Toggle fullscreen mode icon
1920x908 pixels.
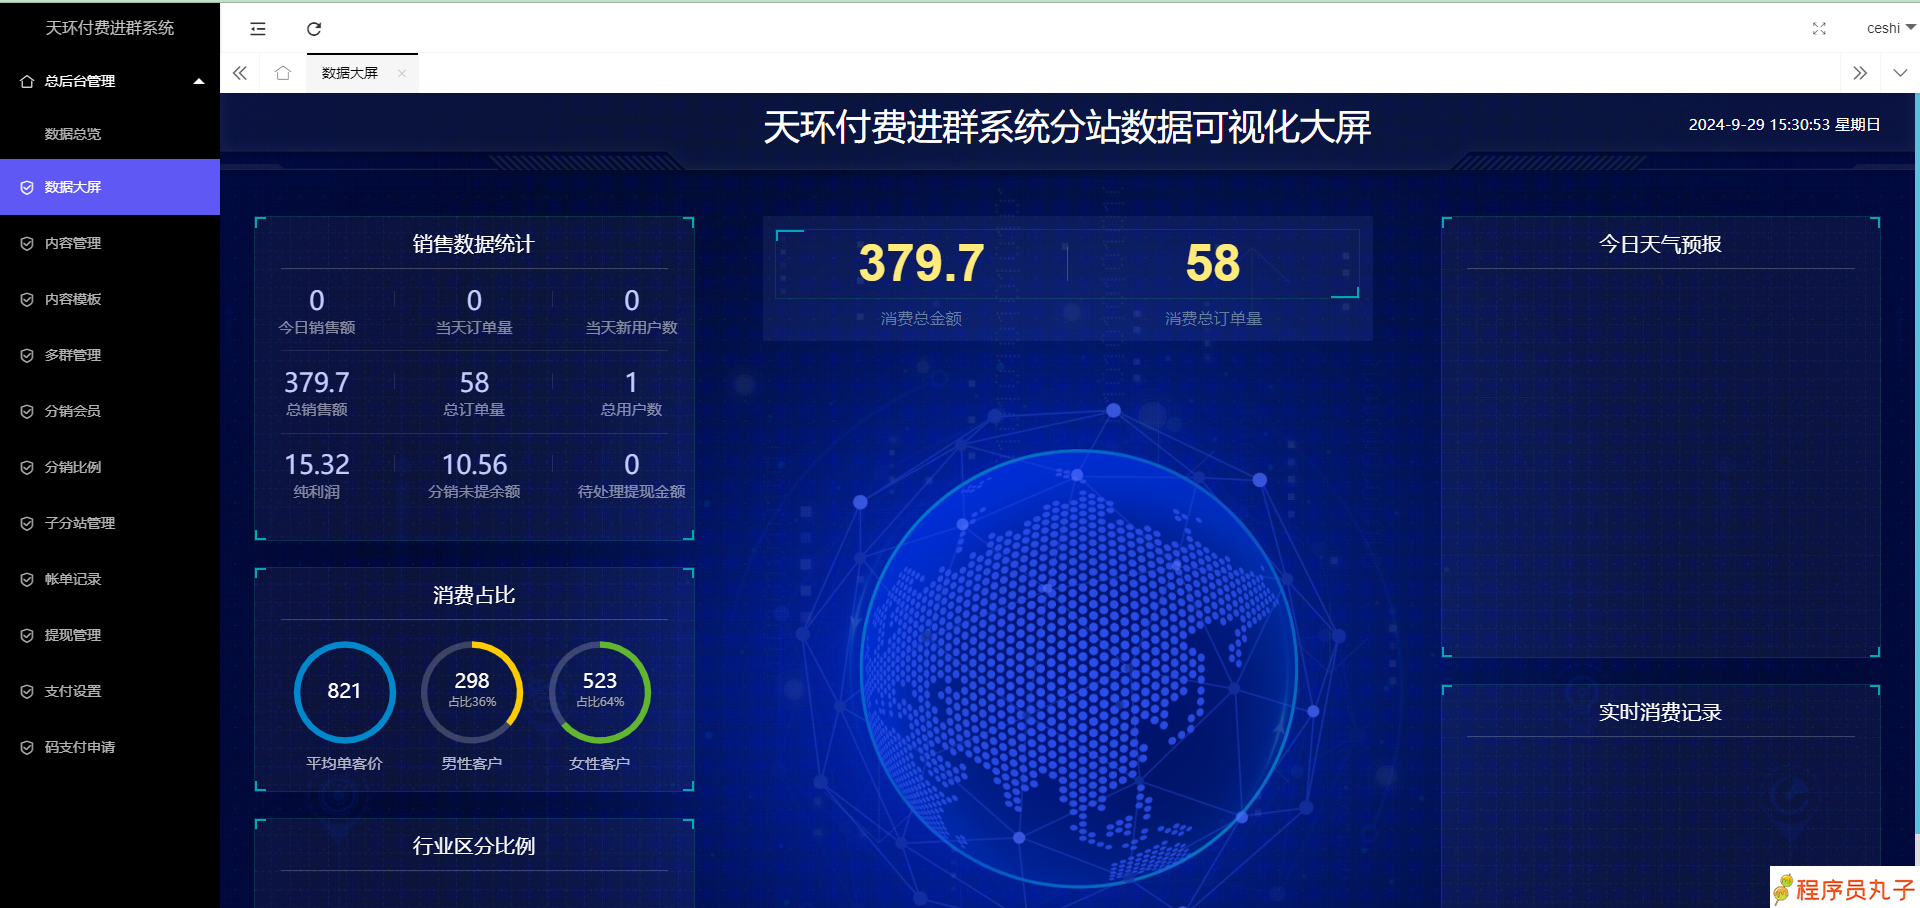[1819, 29]
